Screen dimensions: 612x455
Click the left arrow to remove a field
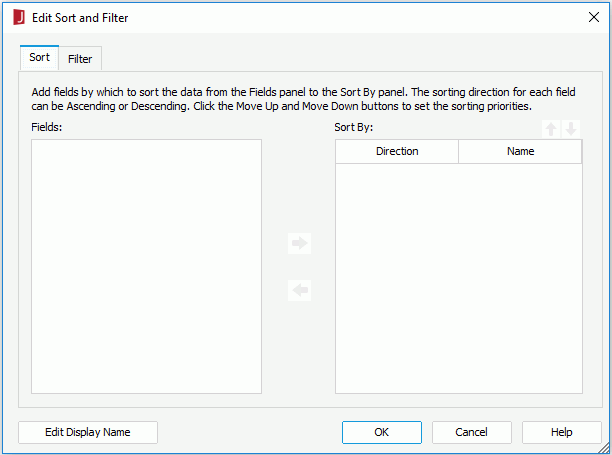[299, 290]
